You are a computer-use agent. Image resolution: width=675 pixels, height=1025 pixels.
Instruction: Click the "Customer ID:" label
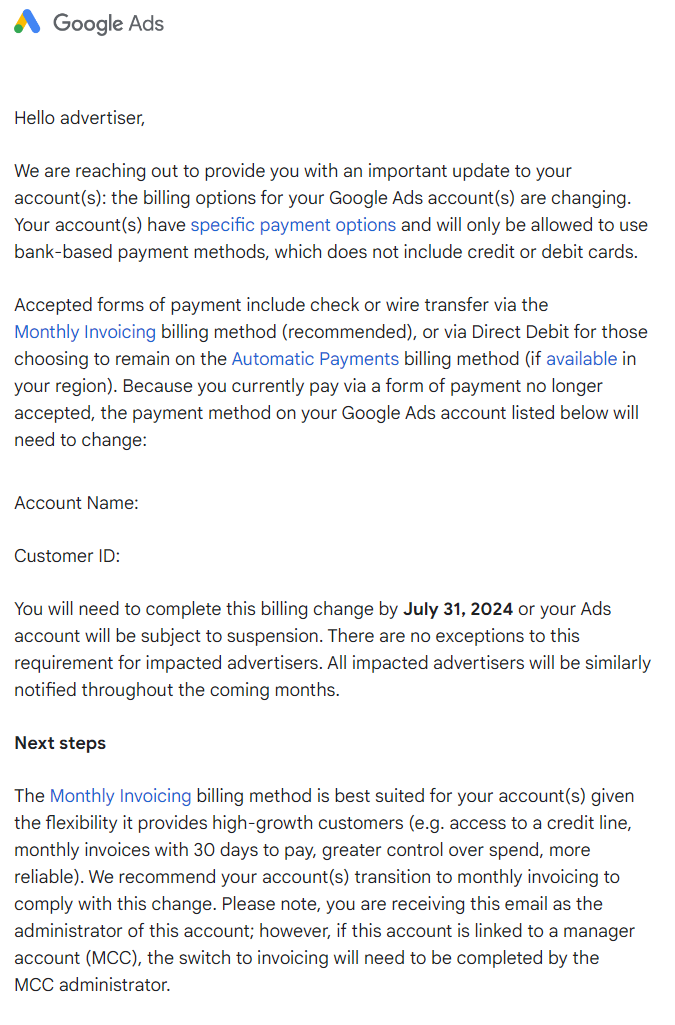point(67,556)
